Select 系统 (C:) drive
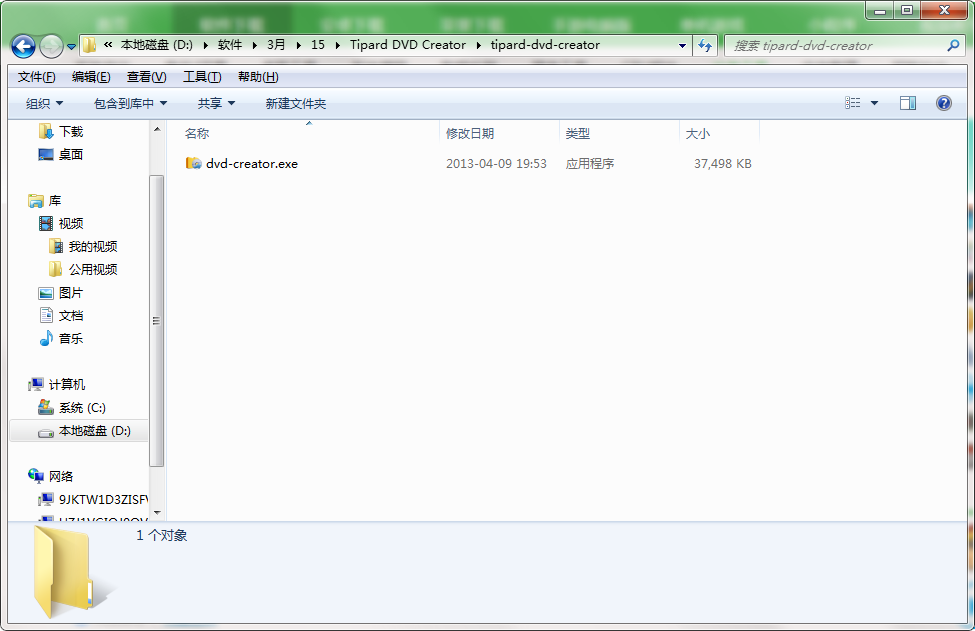Image resolution: width=975 pixels, height=631 pixels. coord(82,408)
